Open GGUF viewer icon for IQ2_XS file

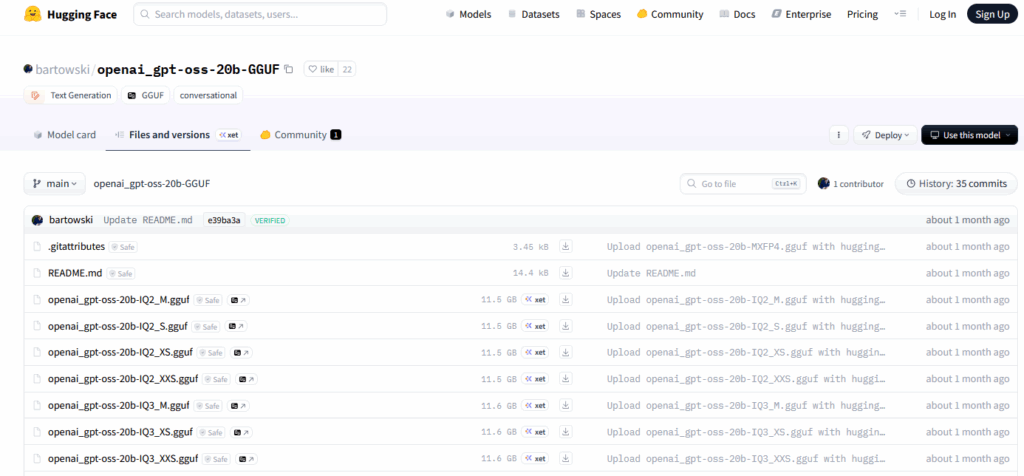[242, 353]
